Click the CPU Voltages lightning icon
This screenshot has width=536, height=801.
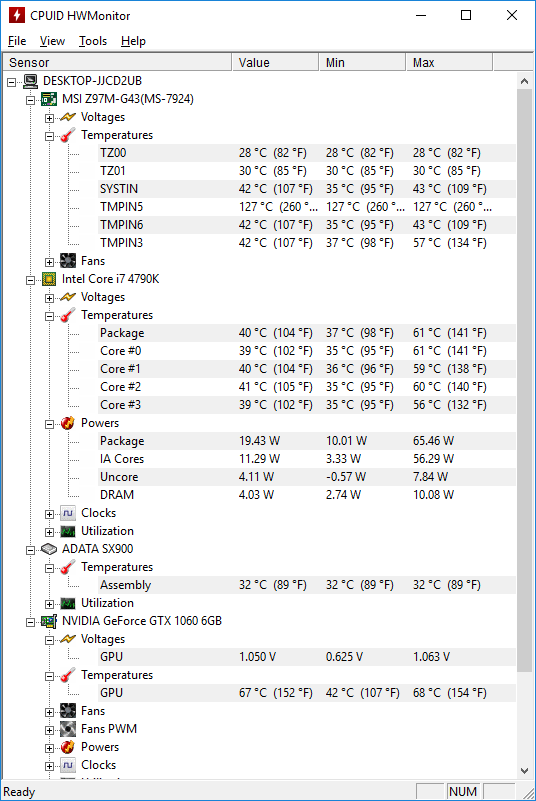68,297
